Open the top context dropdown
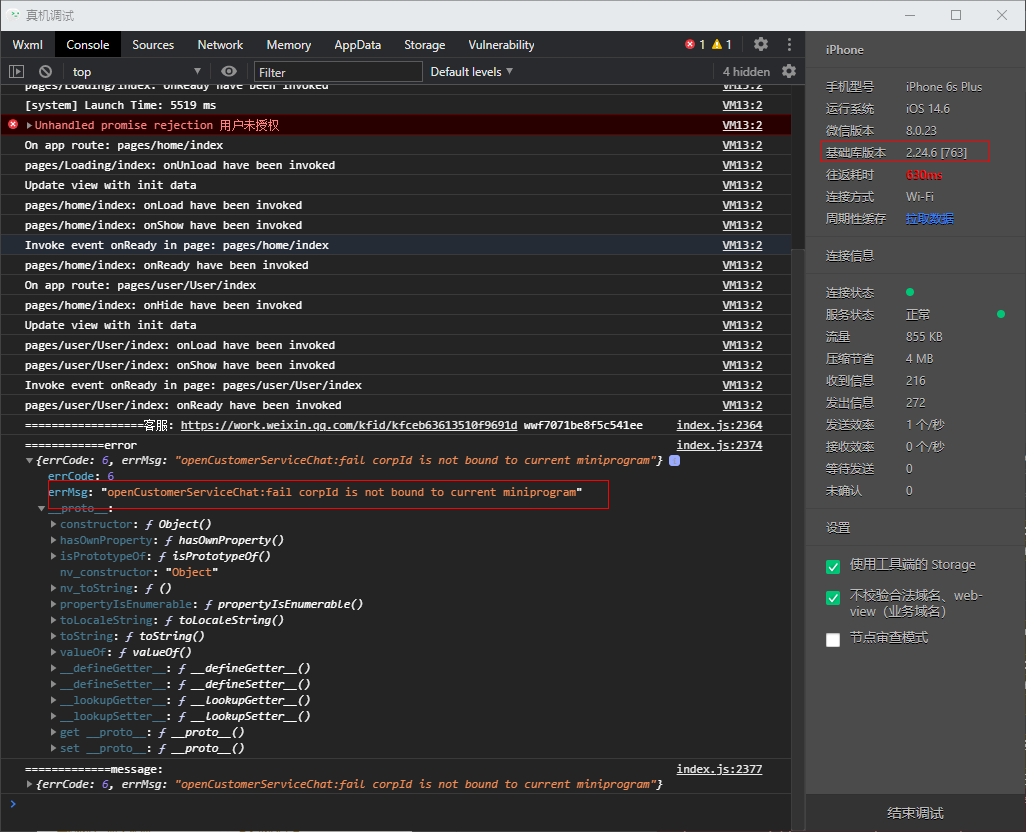The width and height of the screenshot is (1026, 832). coord(136,71)
